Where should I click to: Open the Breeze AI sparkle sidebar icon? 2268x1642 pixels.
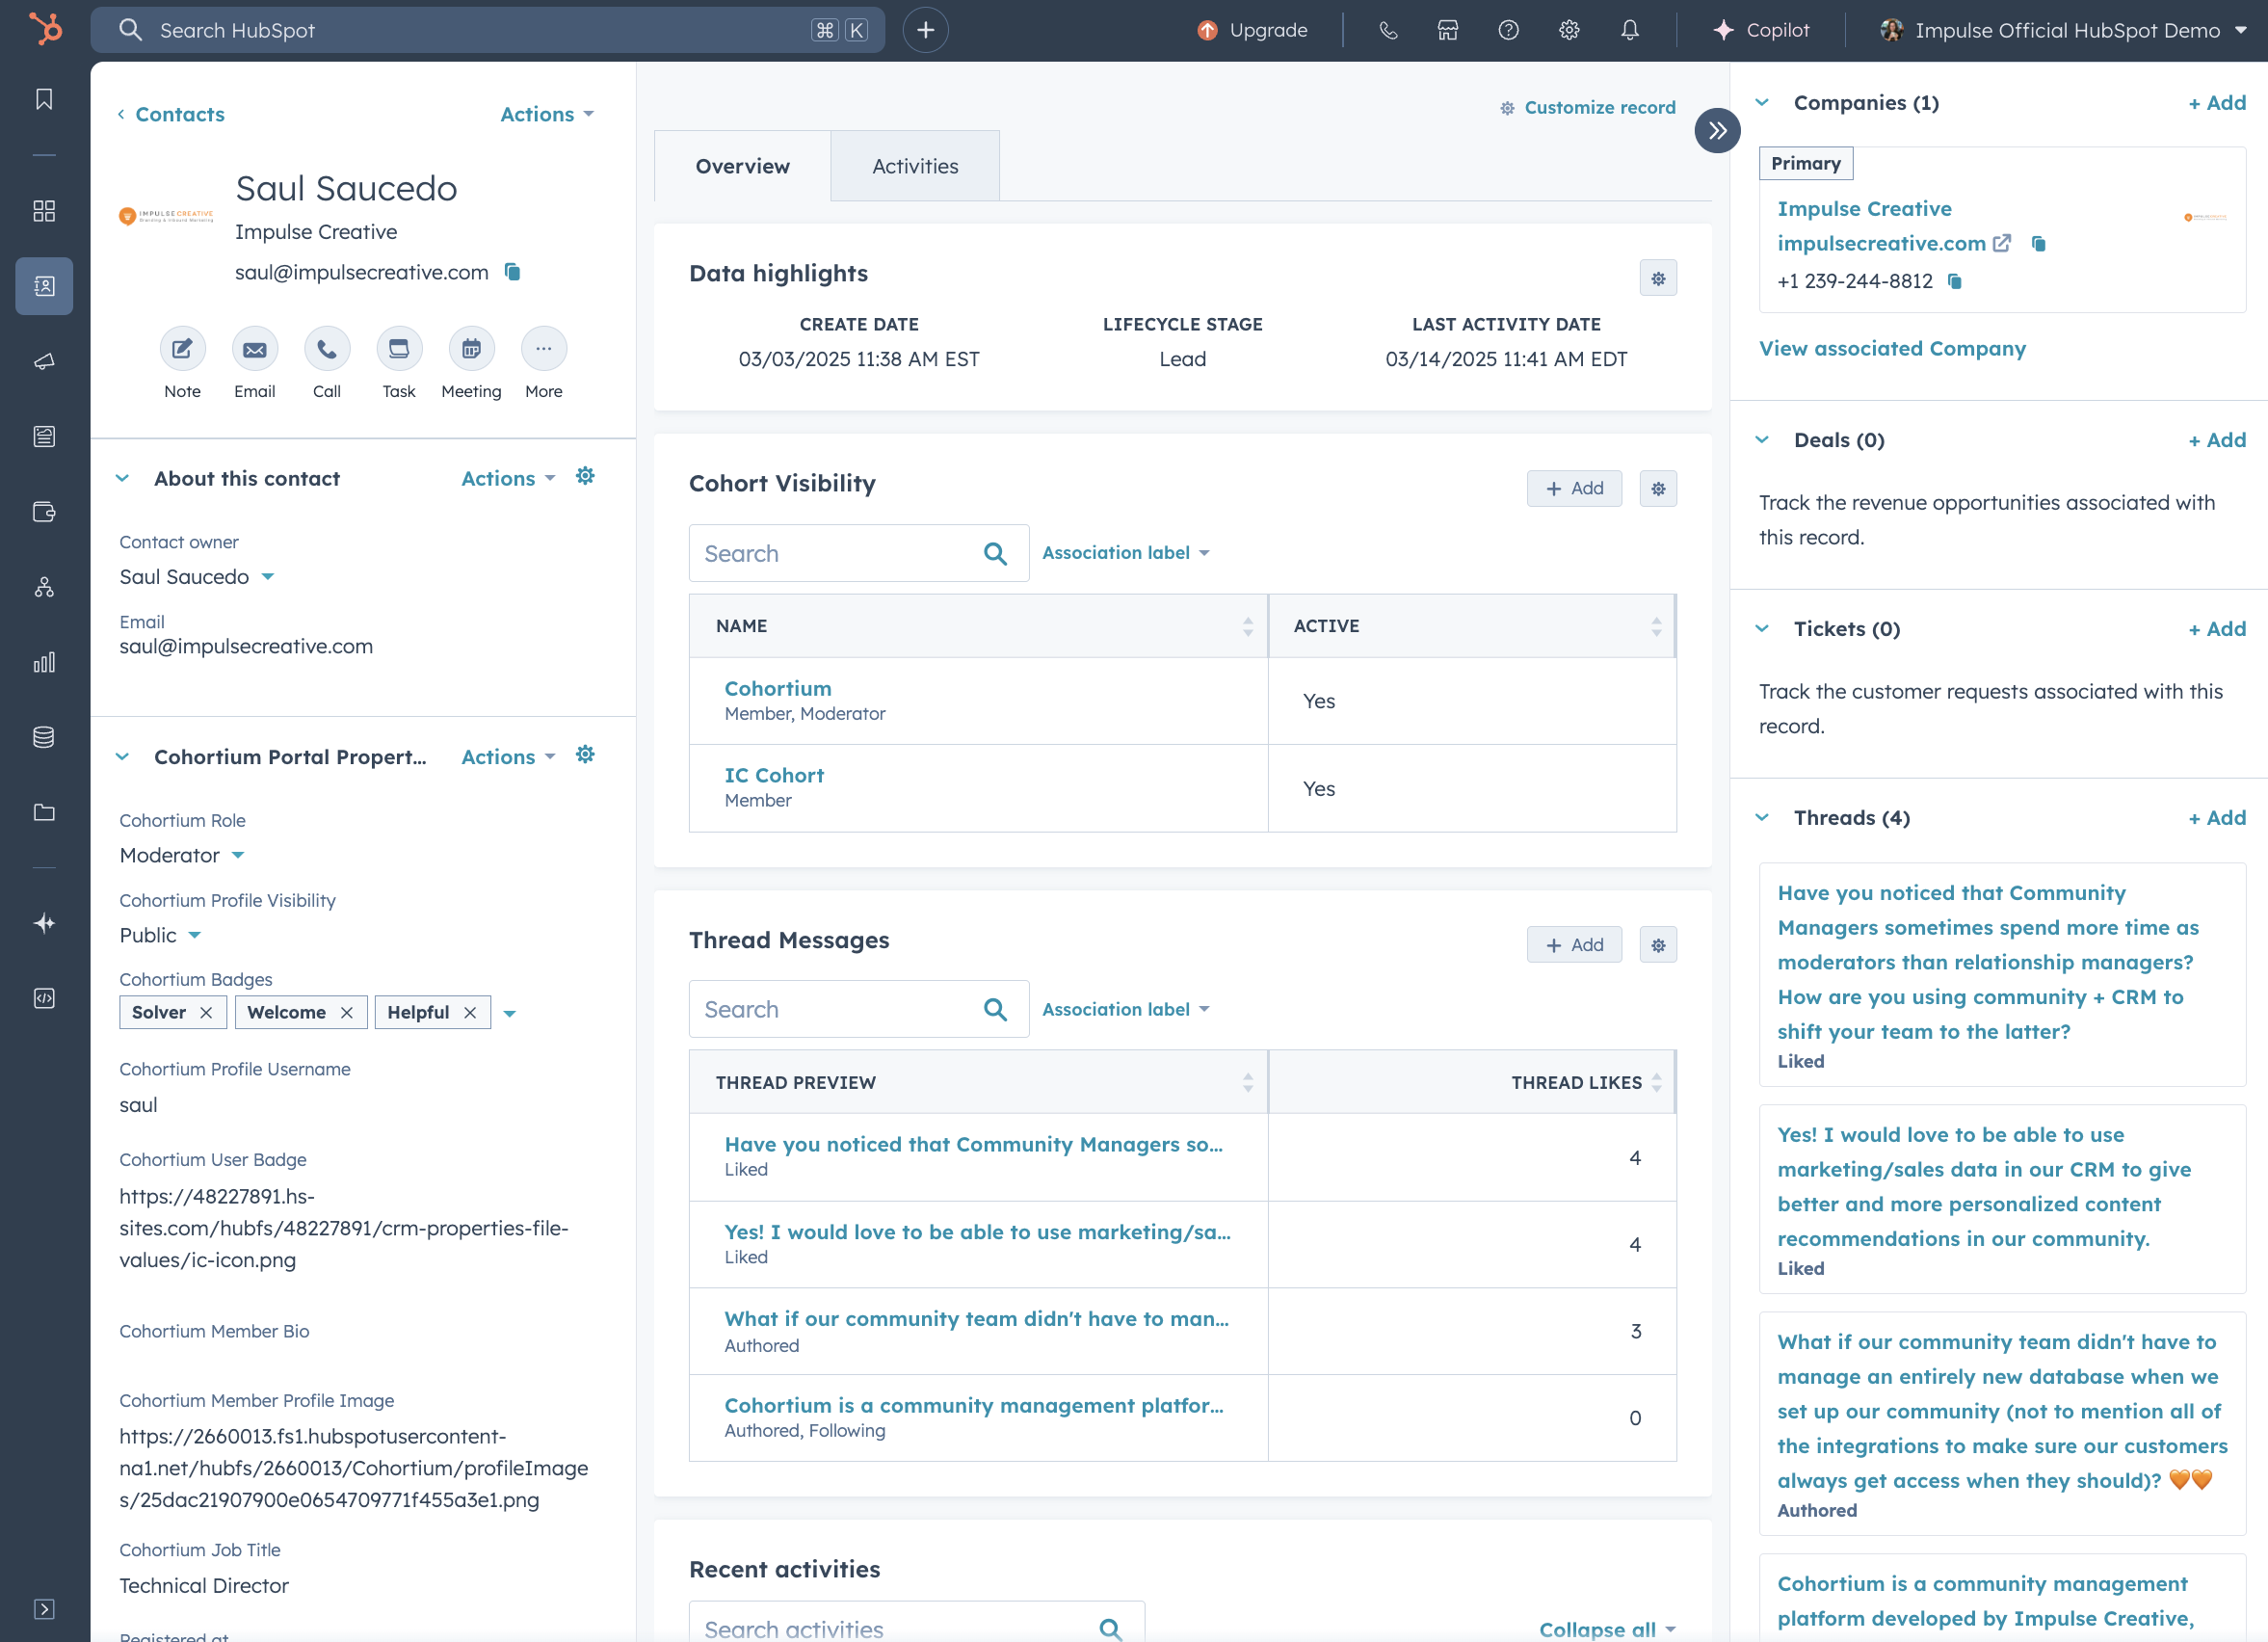[44, 923]
